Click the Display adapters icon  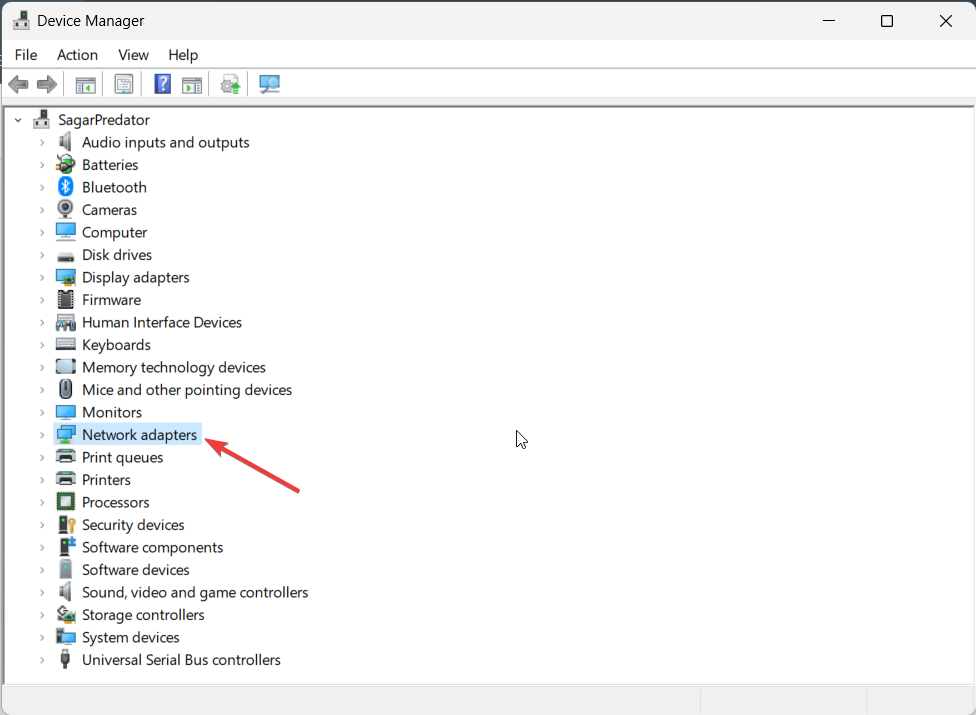point(65,277)
